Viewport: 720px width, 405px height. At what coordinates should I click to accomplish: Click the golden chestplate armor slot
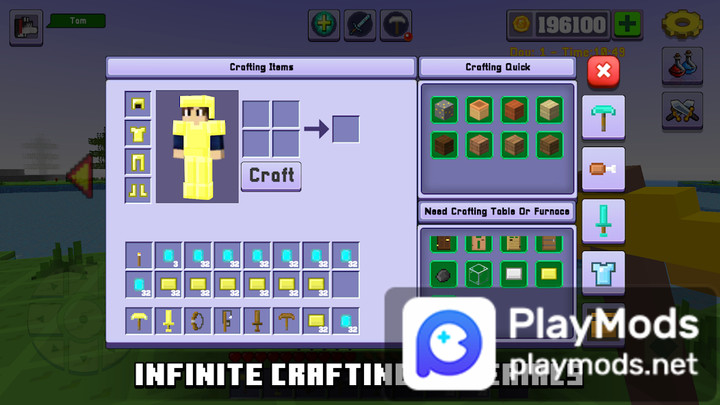[138, 133]
